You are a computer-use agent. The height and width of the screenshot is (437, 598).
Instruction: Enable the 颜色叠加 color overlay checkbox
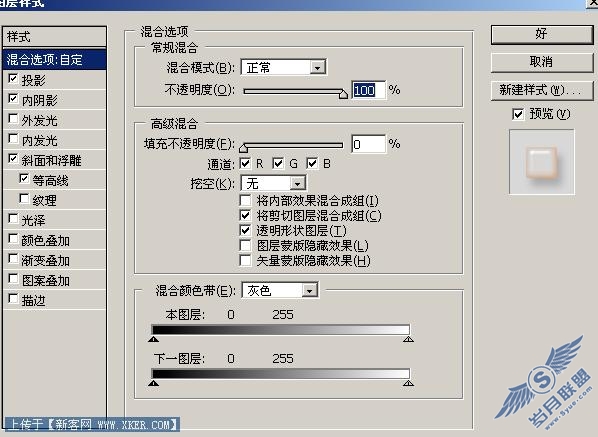[x=13, y=239]
